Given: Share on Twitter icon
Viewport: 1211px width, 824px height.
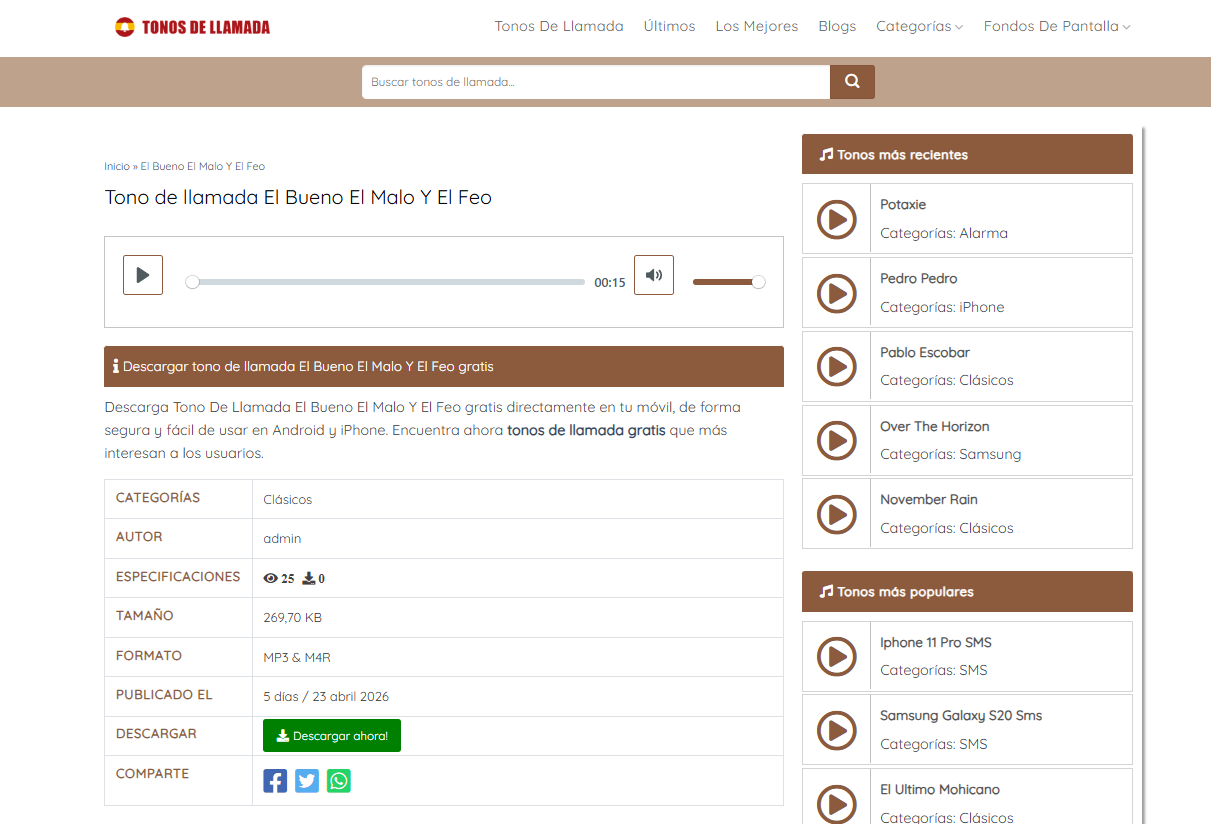Looking at the screenshot, I should pyautogui.click(x=307, y=781).
